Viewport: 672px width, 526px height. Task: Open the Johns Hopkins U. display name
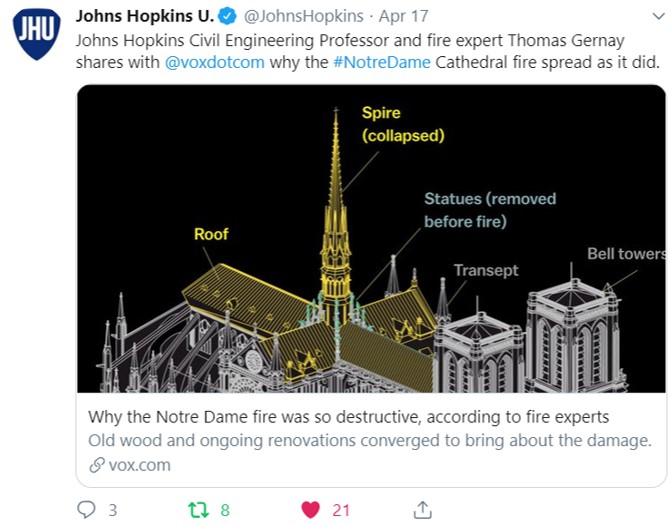pos(145,16)
